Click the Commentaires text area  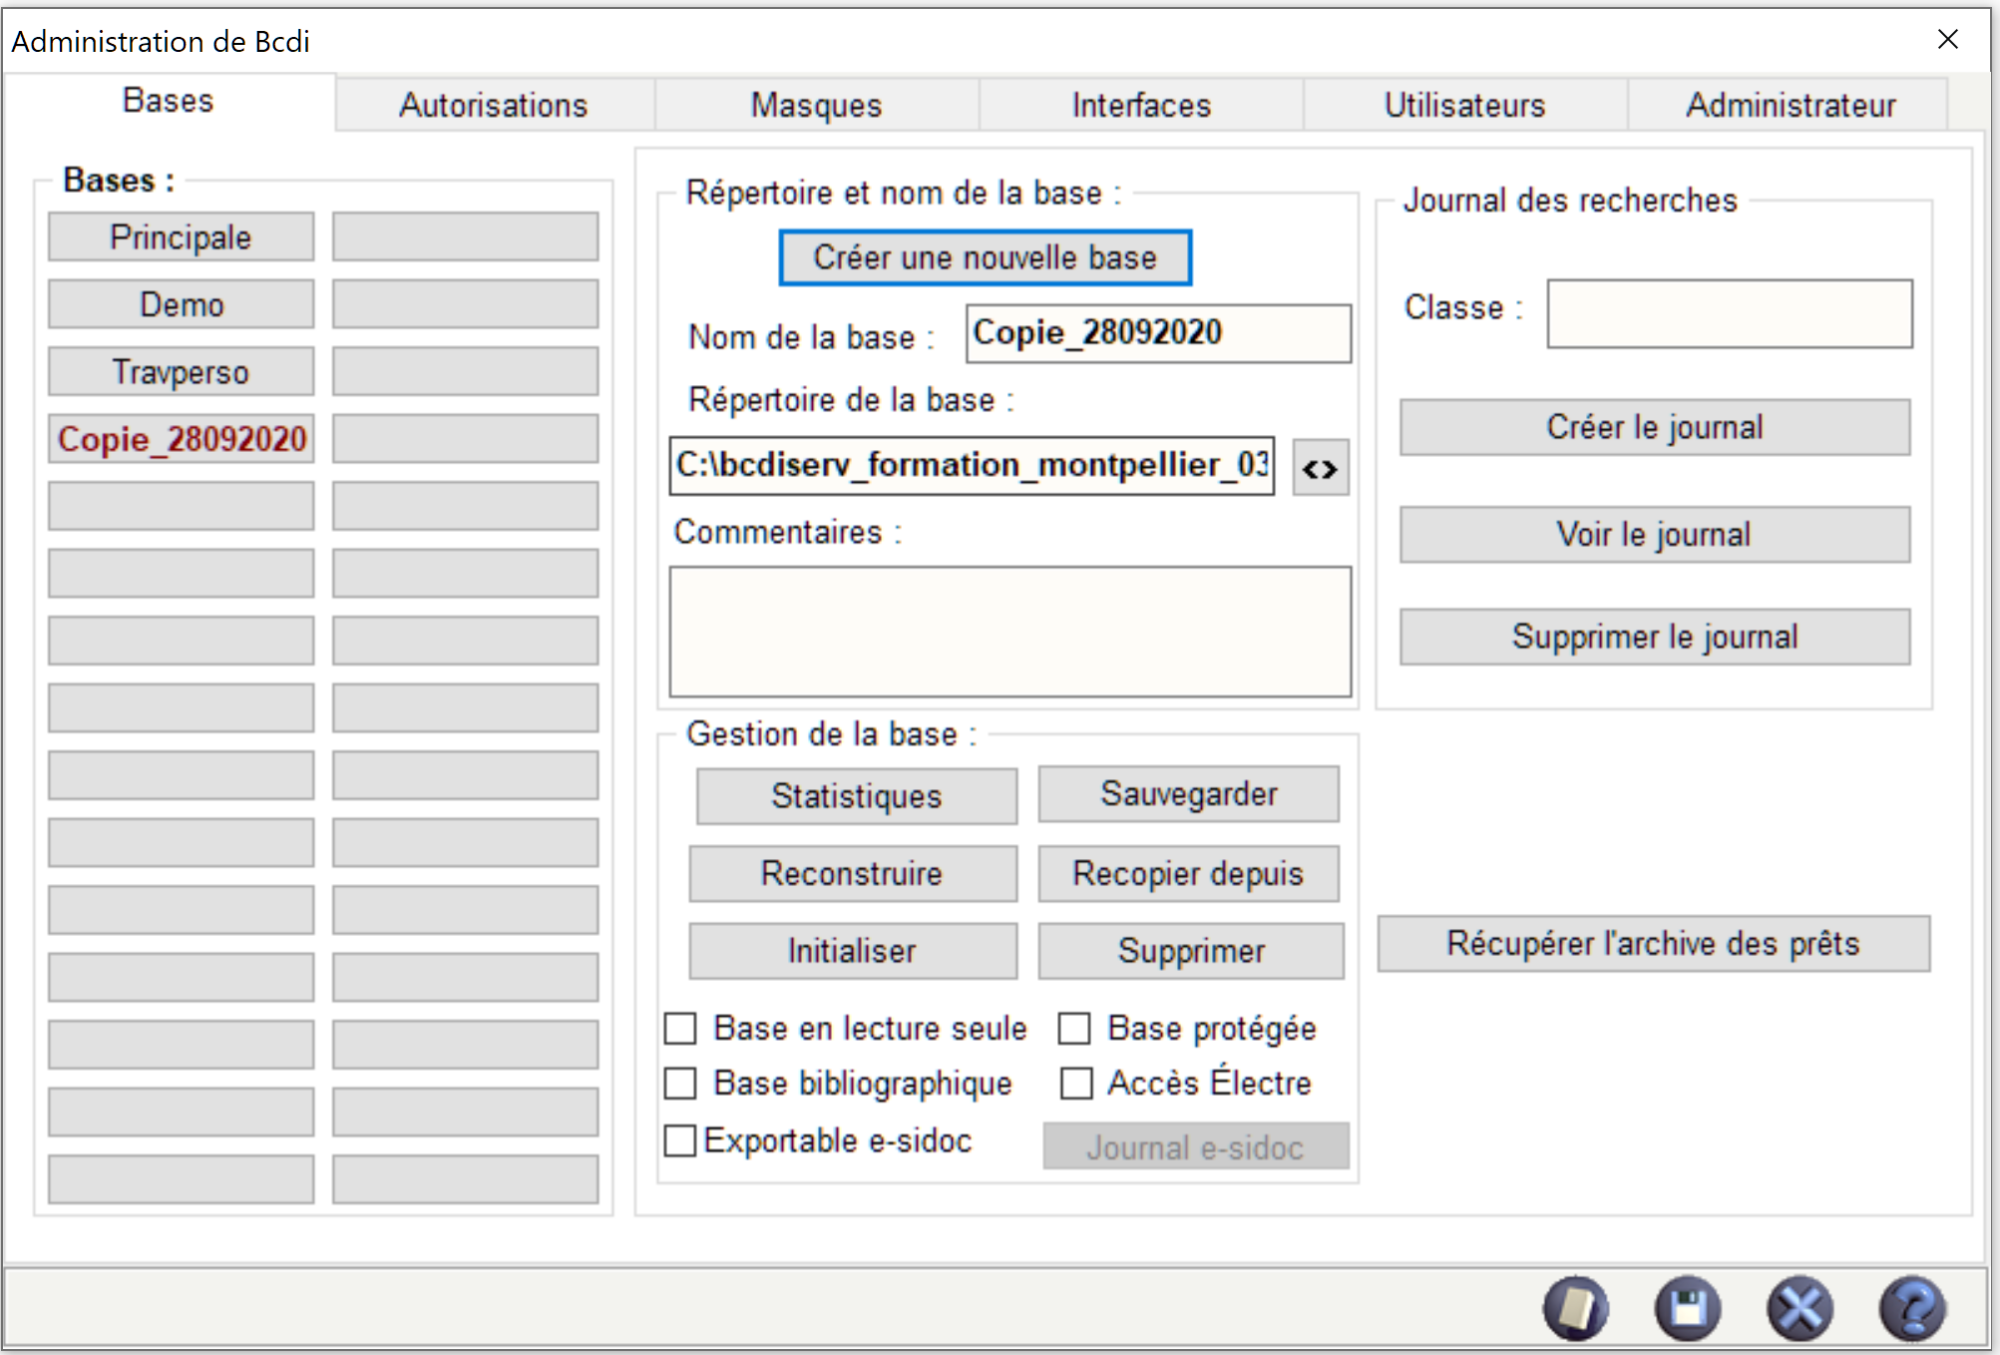pyautogui.click(x=1010, y=632)
